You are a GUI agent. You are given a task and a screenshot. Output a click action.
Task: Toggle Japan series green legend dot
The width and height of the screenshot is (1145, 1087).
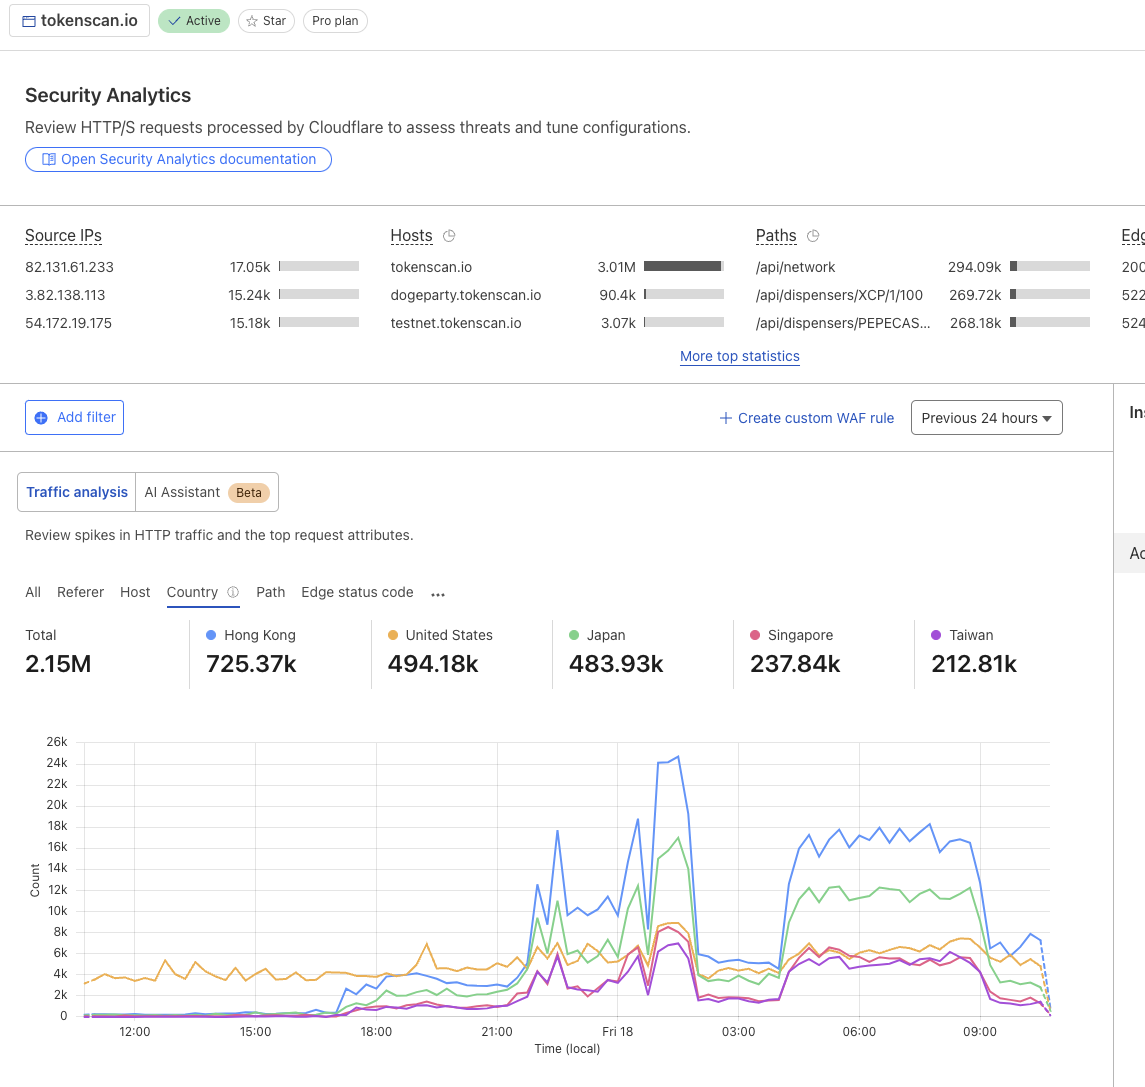click(x=574, y=635)
